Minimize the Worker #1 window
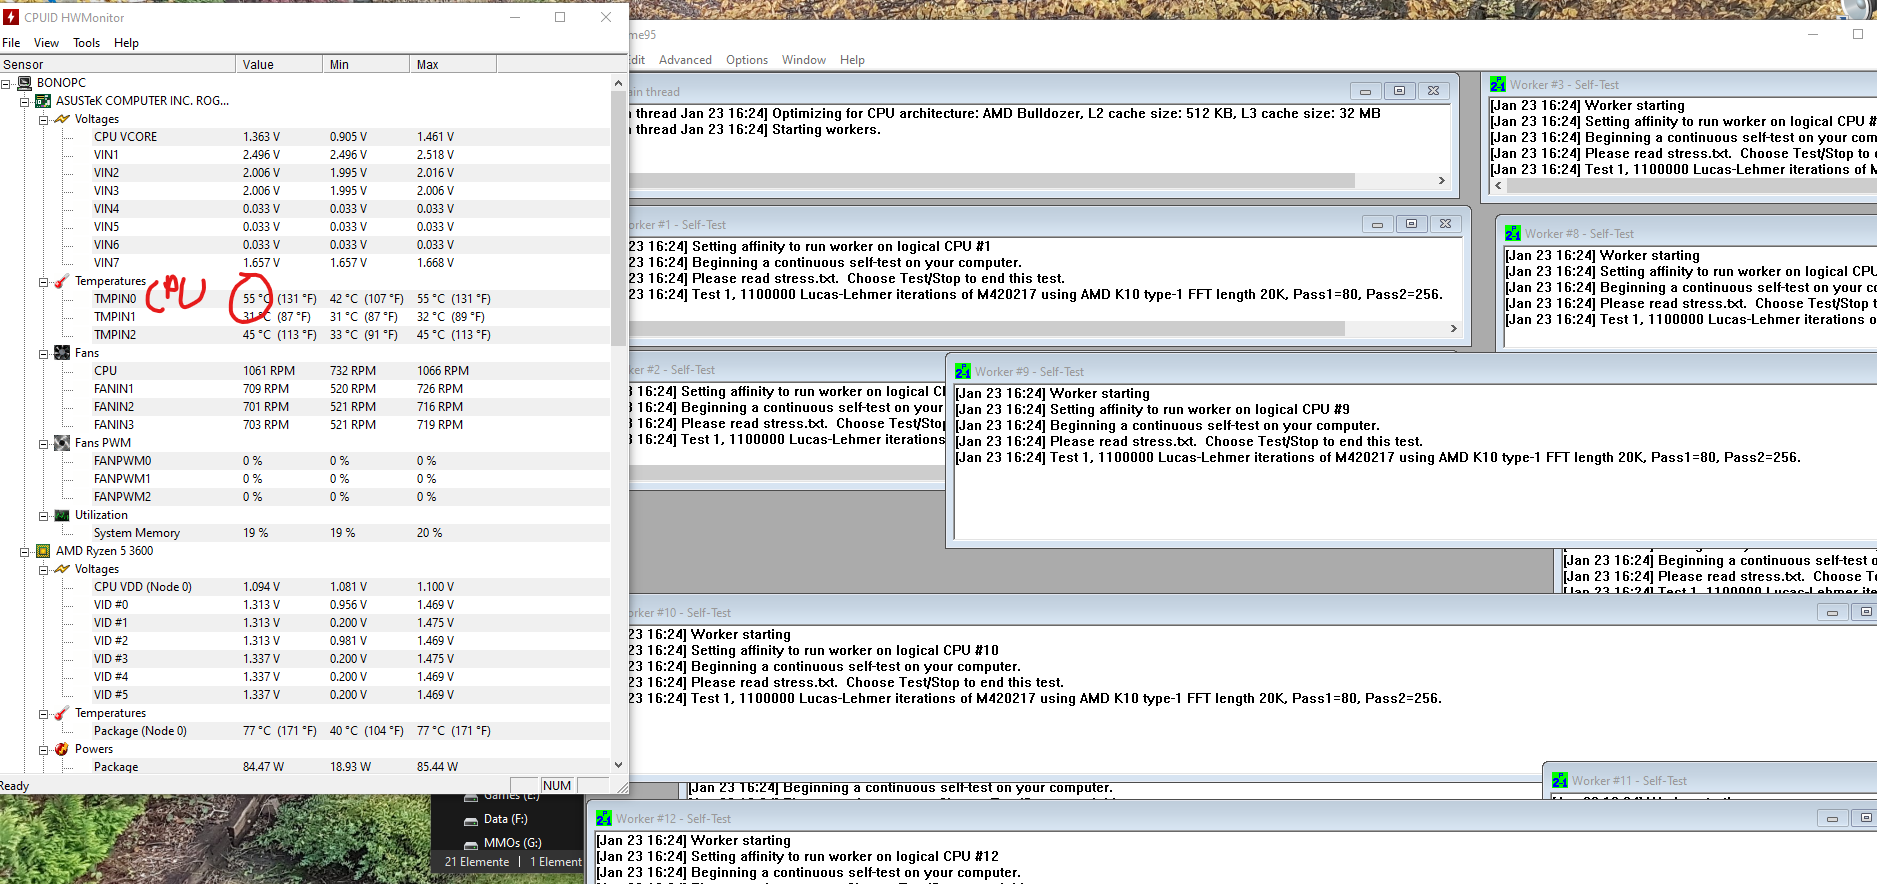Image resolution: width=1877 pixels, height=884 pixels. tap(1377, 224)
